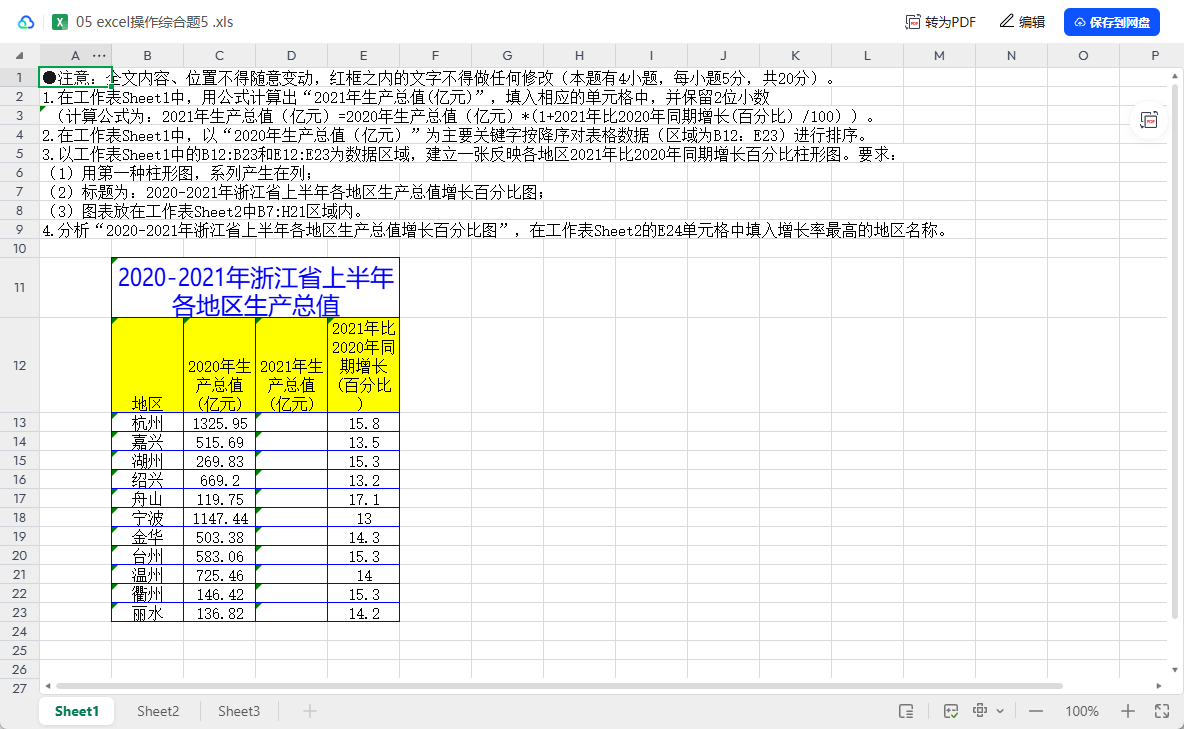The image size is (1184, 729).
Task: Select the 杭州 cell in the data table
Action: point(147,422)
